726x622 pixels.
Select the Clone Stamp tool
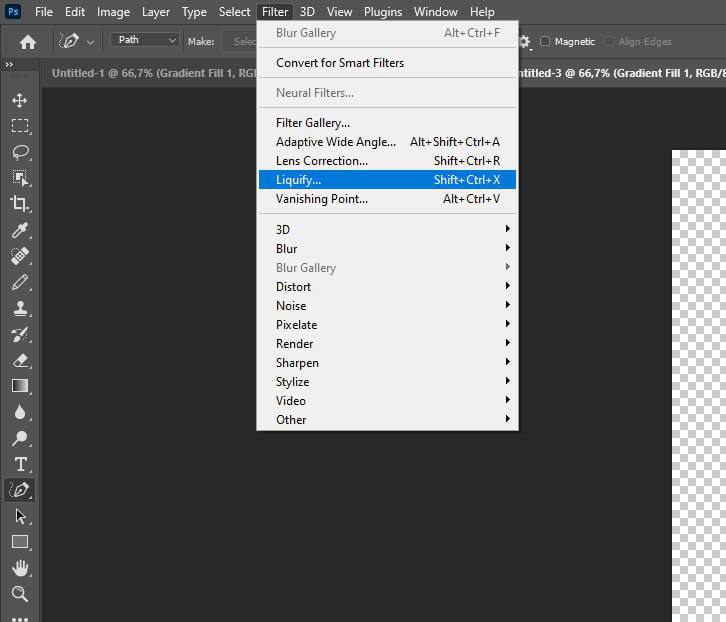[20, 308]
